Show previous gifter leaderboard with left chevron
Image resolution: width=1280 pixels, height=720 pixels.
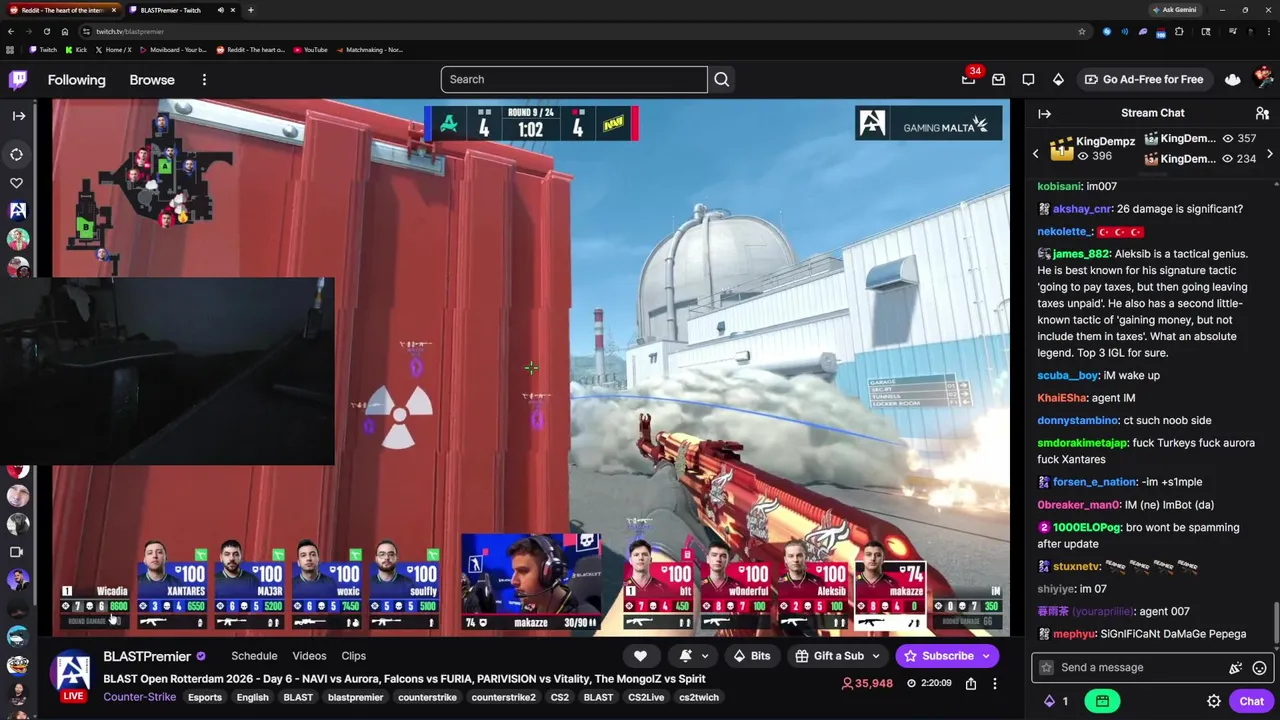click(x=1036, y=154)
